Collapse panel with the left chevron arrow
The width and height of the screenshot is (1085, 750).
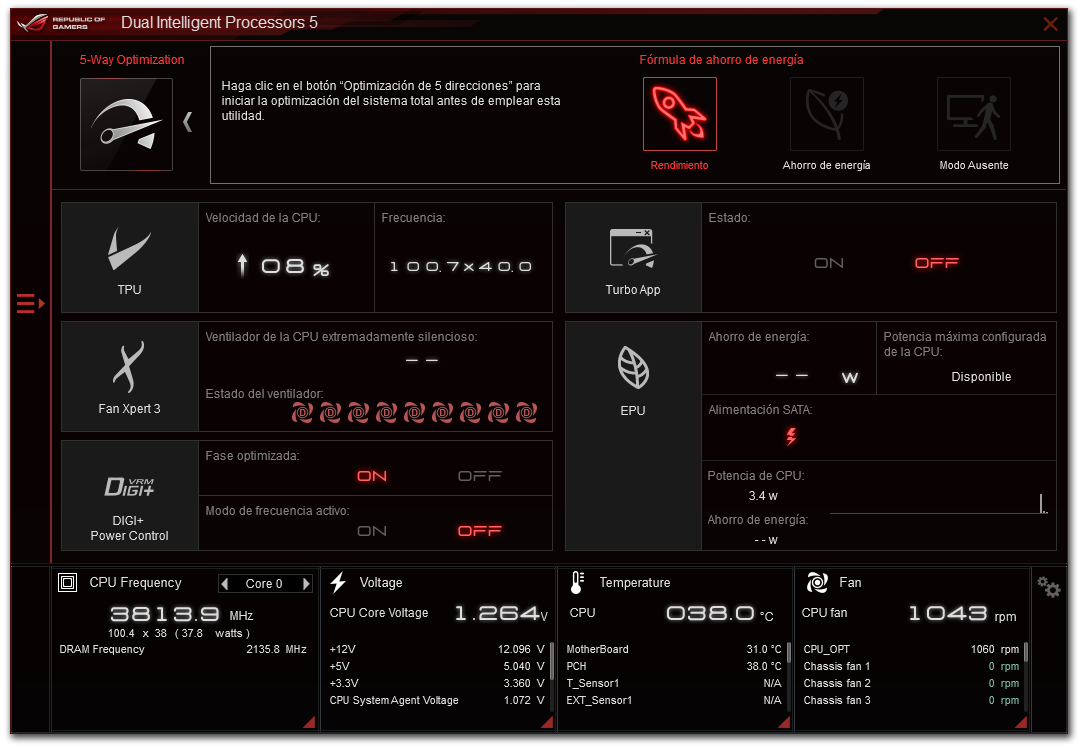coord(187,122)
